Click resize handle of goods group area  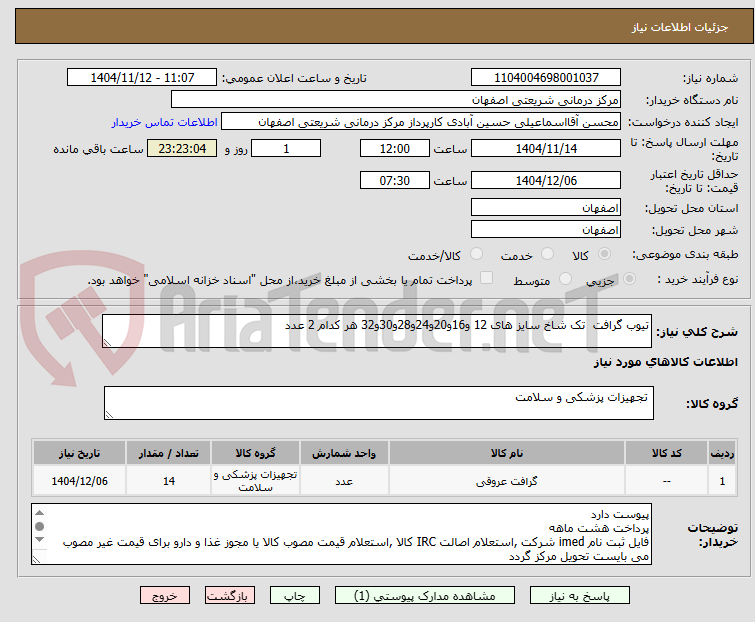pyautogui.click(x=109, y=415)
